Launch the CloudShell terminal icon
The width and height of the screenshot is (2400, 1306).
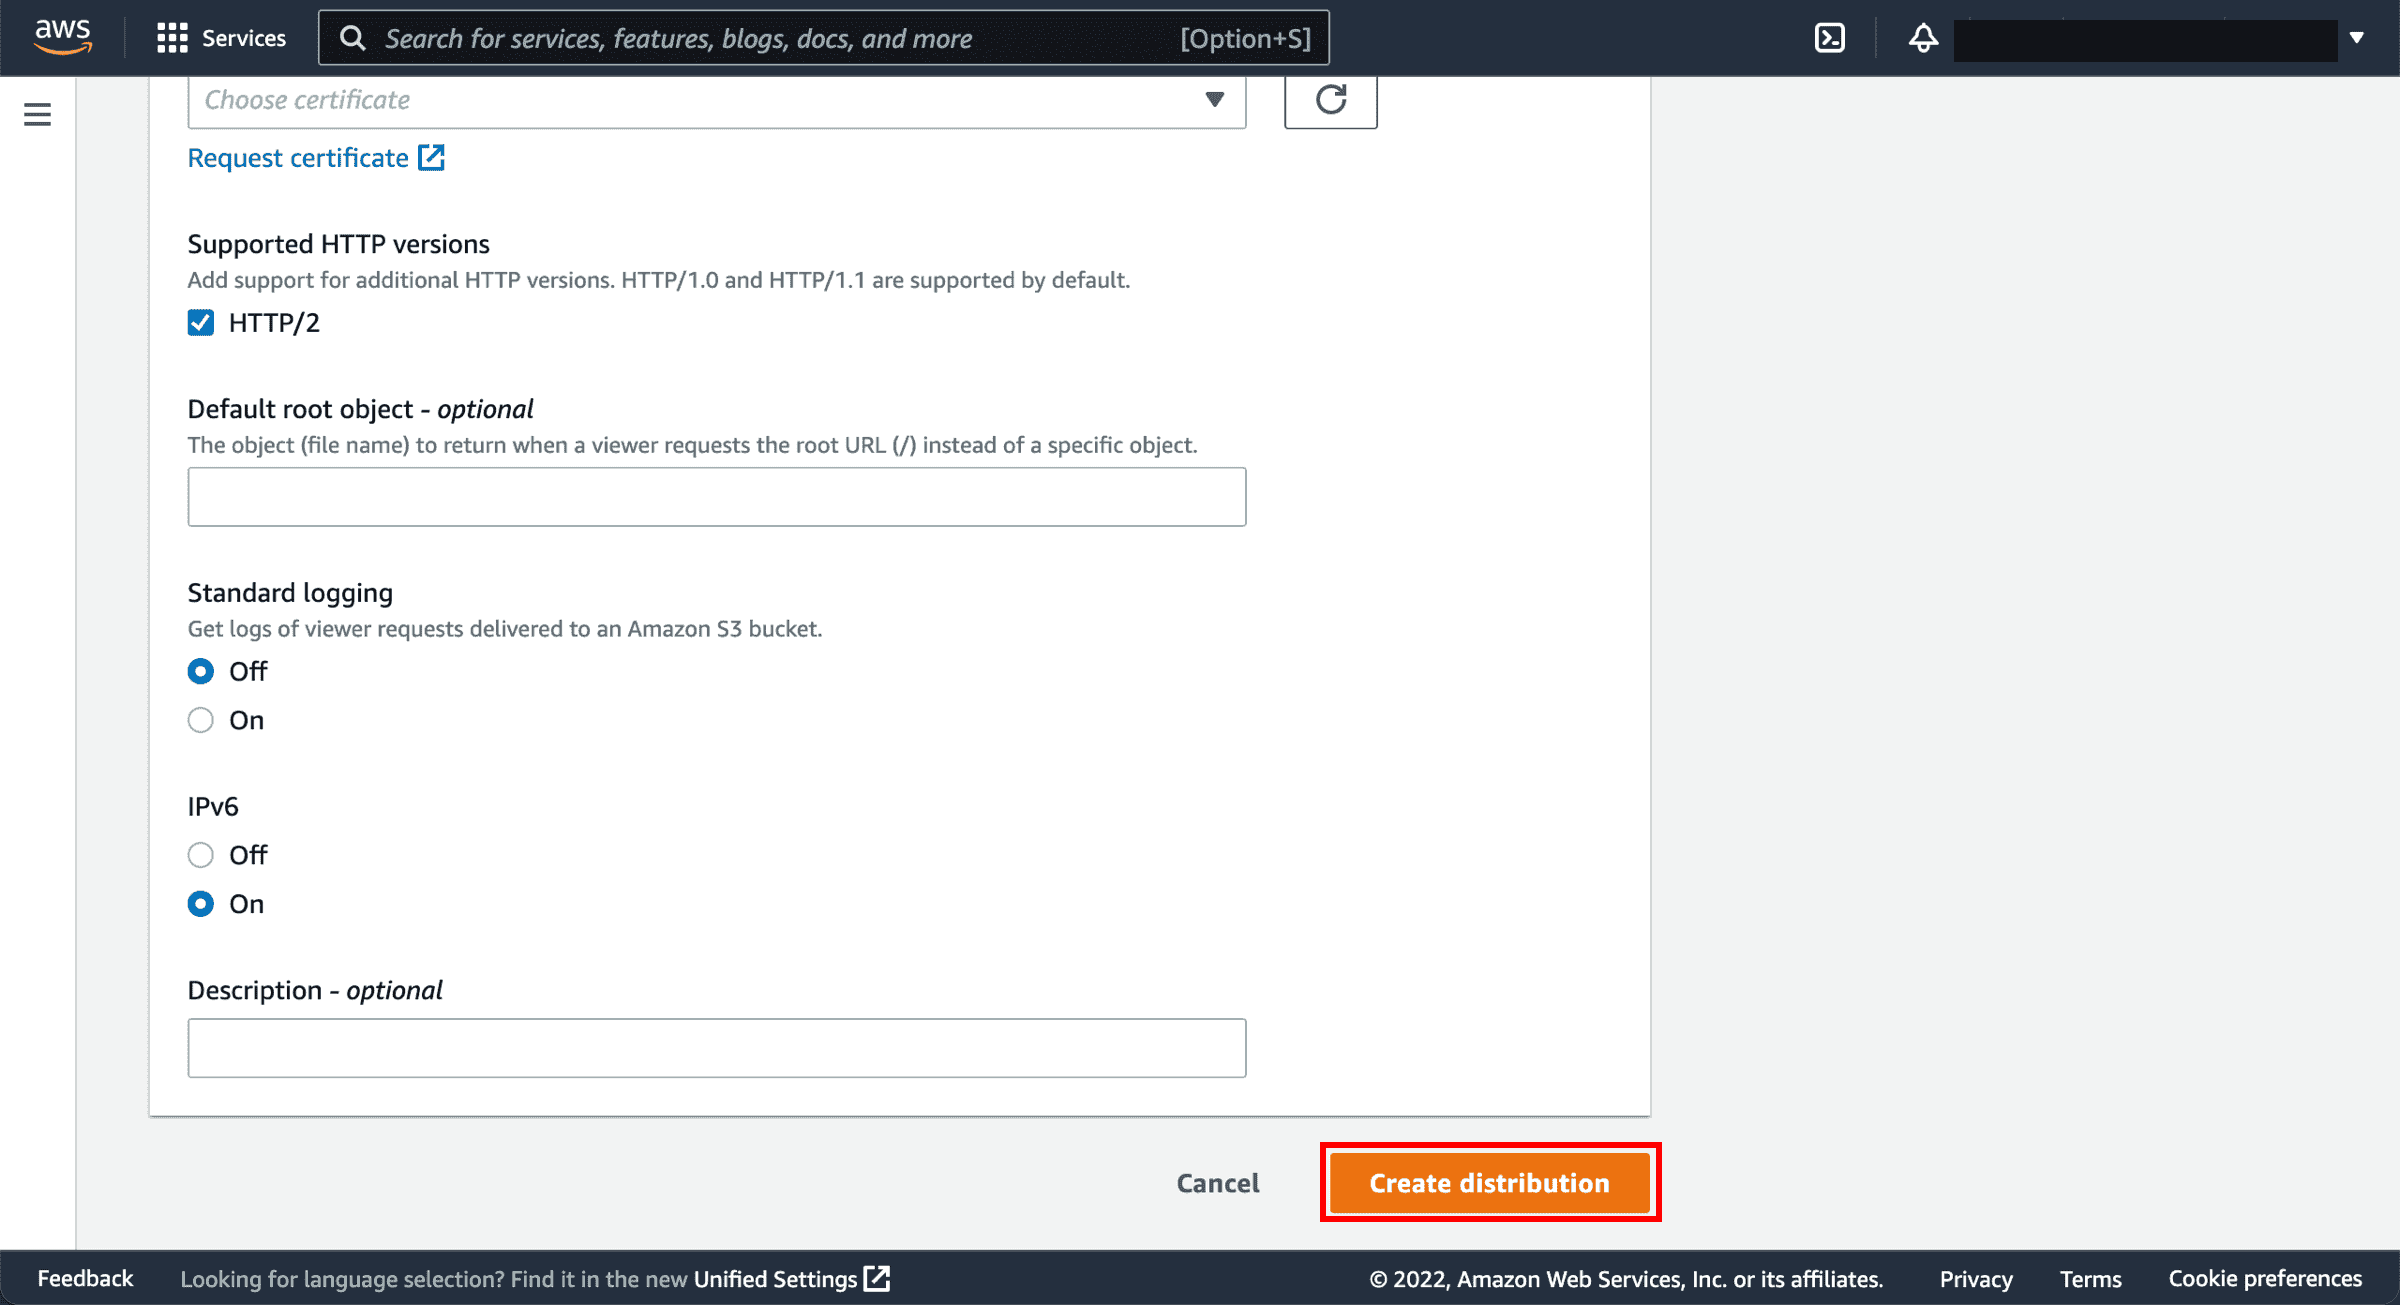click(x=1829, y=38)
